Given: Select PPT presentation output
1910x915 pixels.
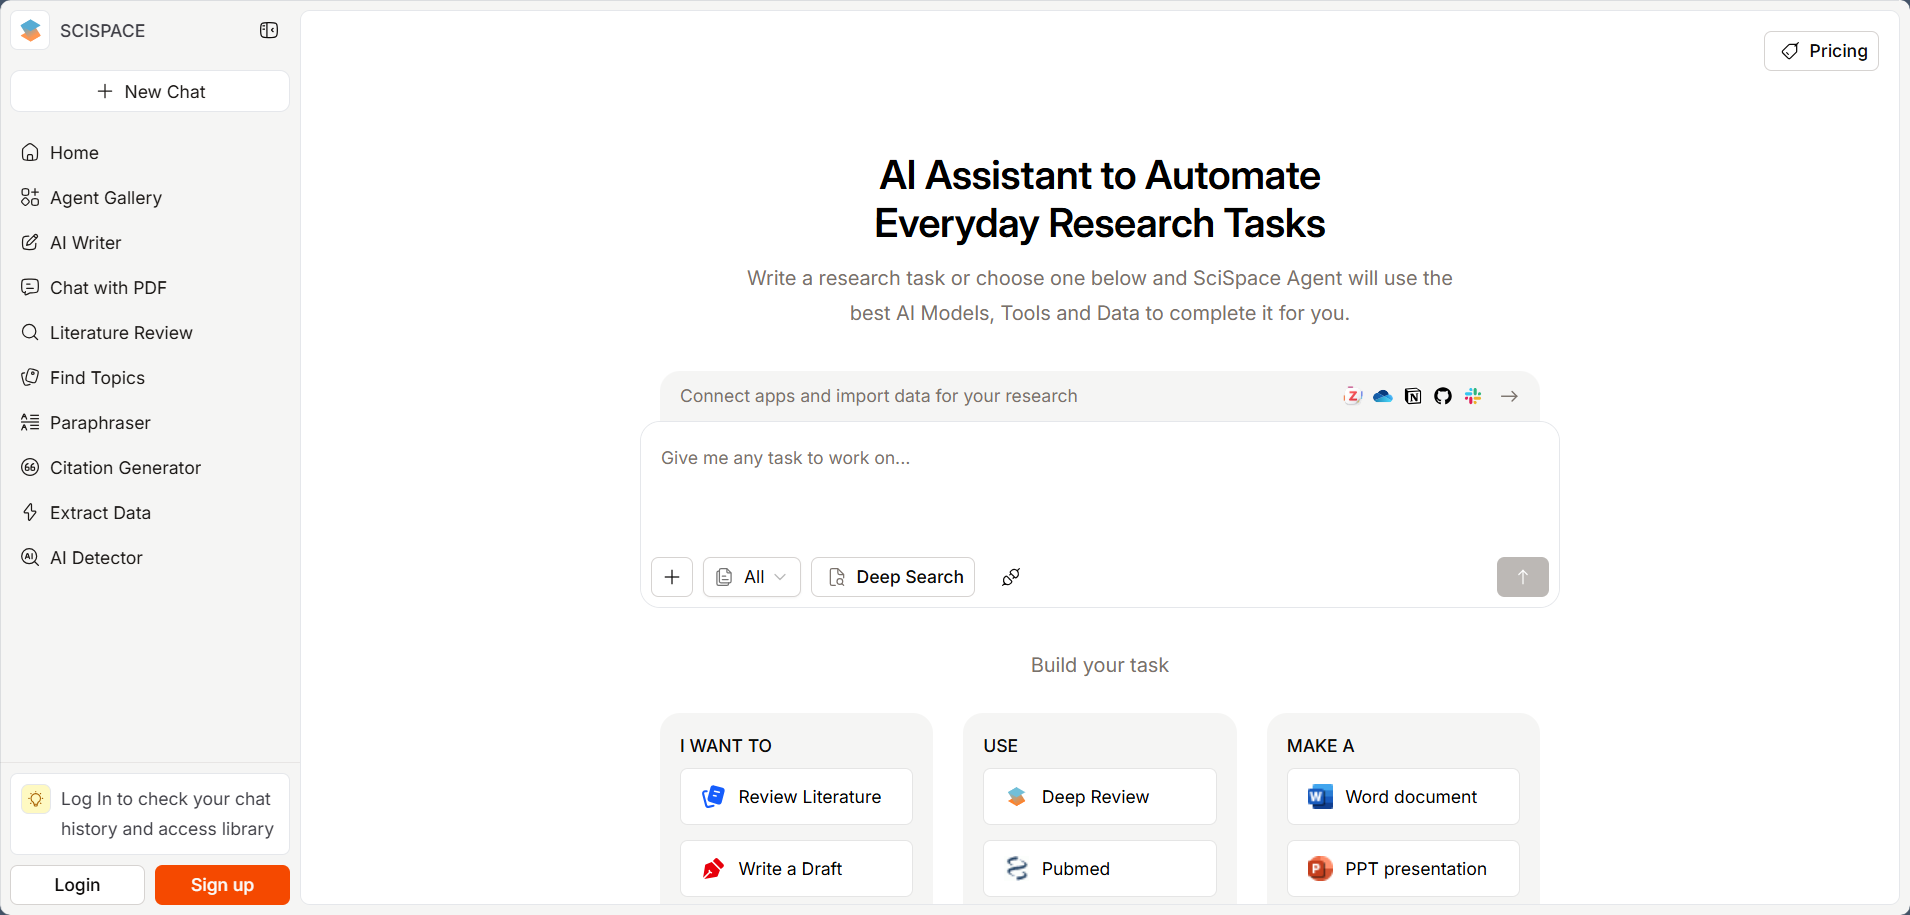Looking at the screenshot, I should (x=1403, y=869).
